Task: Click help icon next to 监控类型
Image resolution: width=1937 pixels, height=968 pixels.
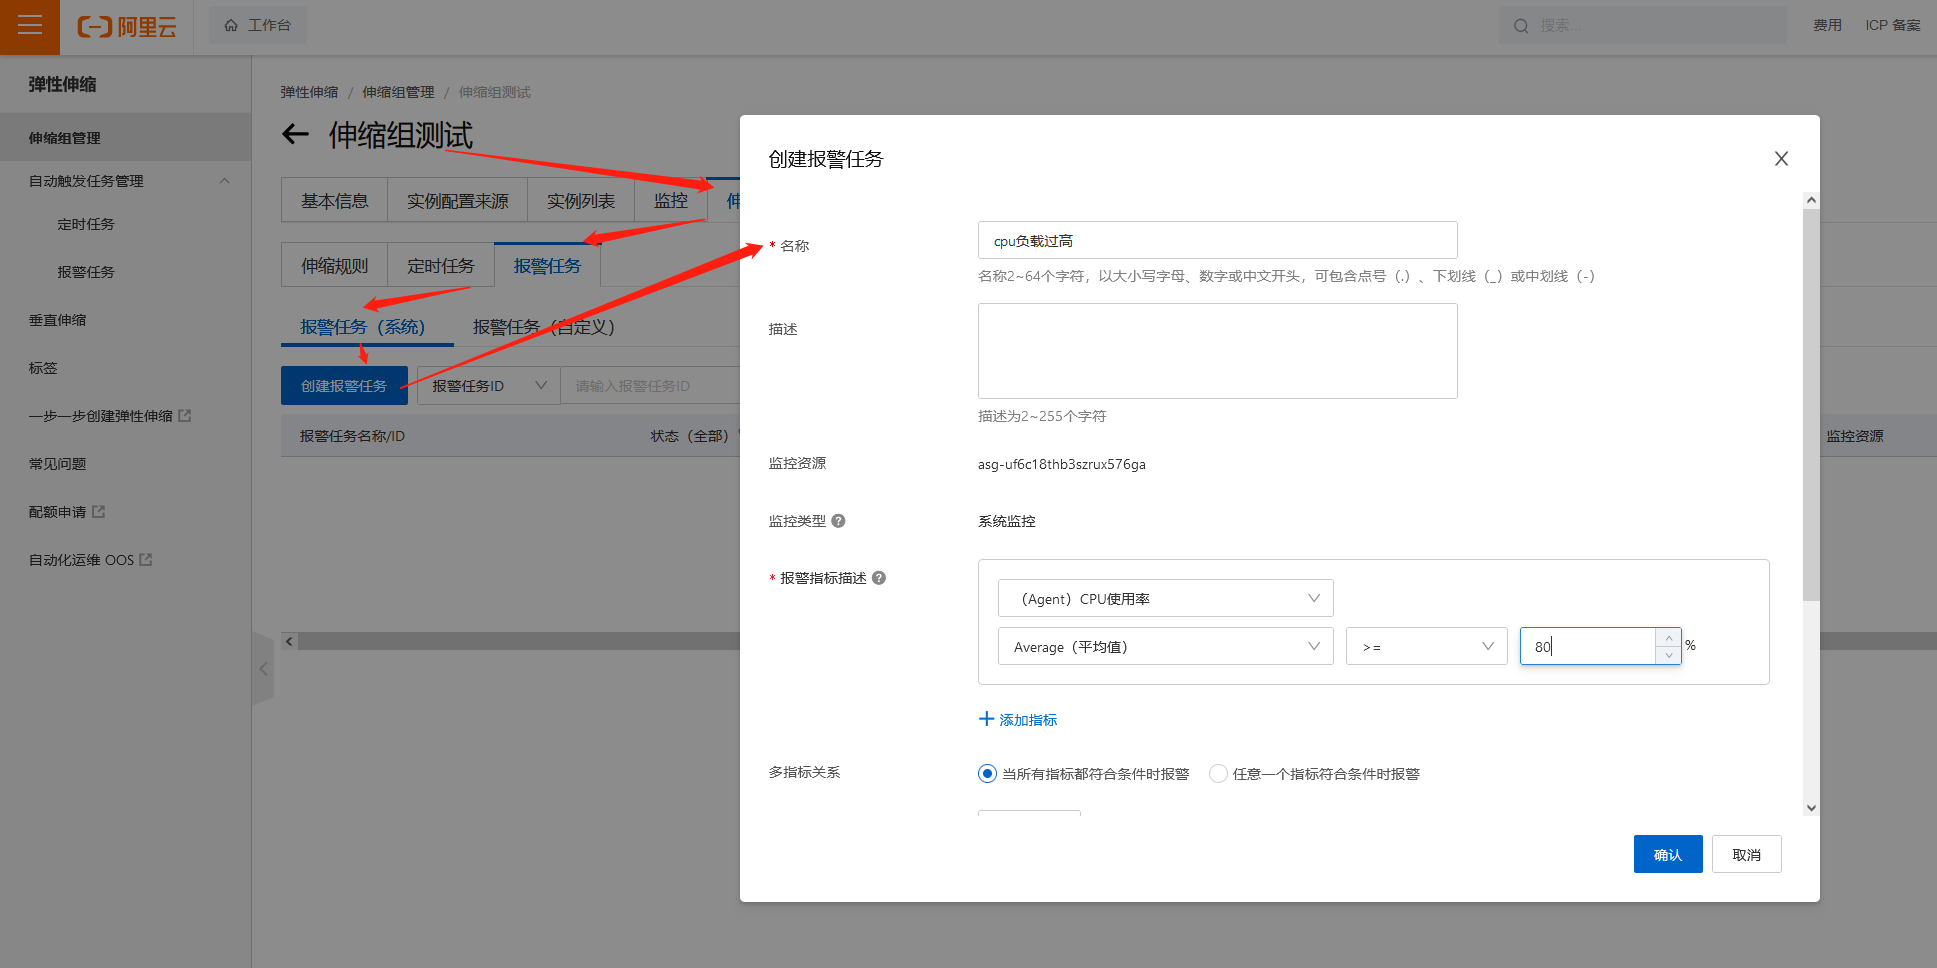Action: point(839,521)
